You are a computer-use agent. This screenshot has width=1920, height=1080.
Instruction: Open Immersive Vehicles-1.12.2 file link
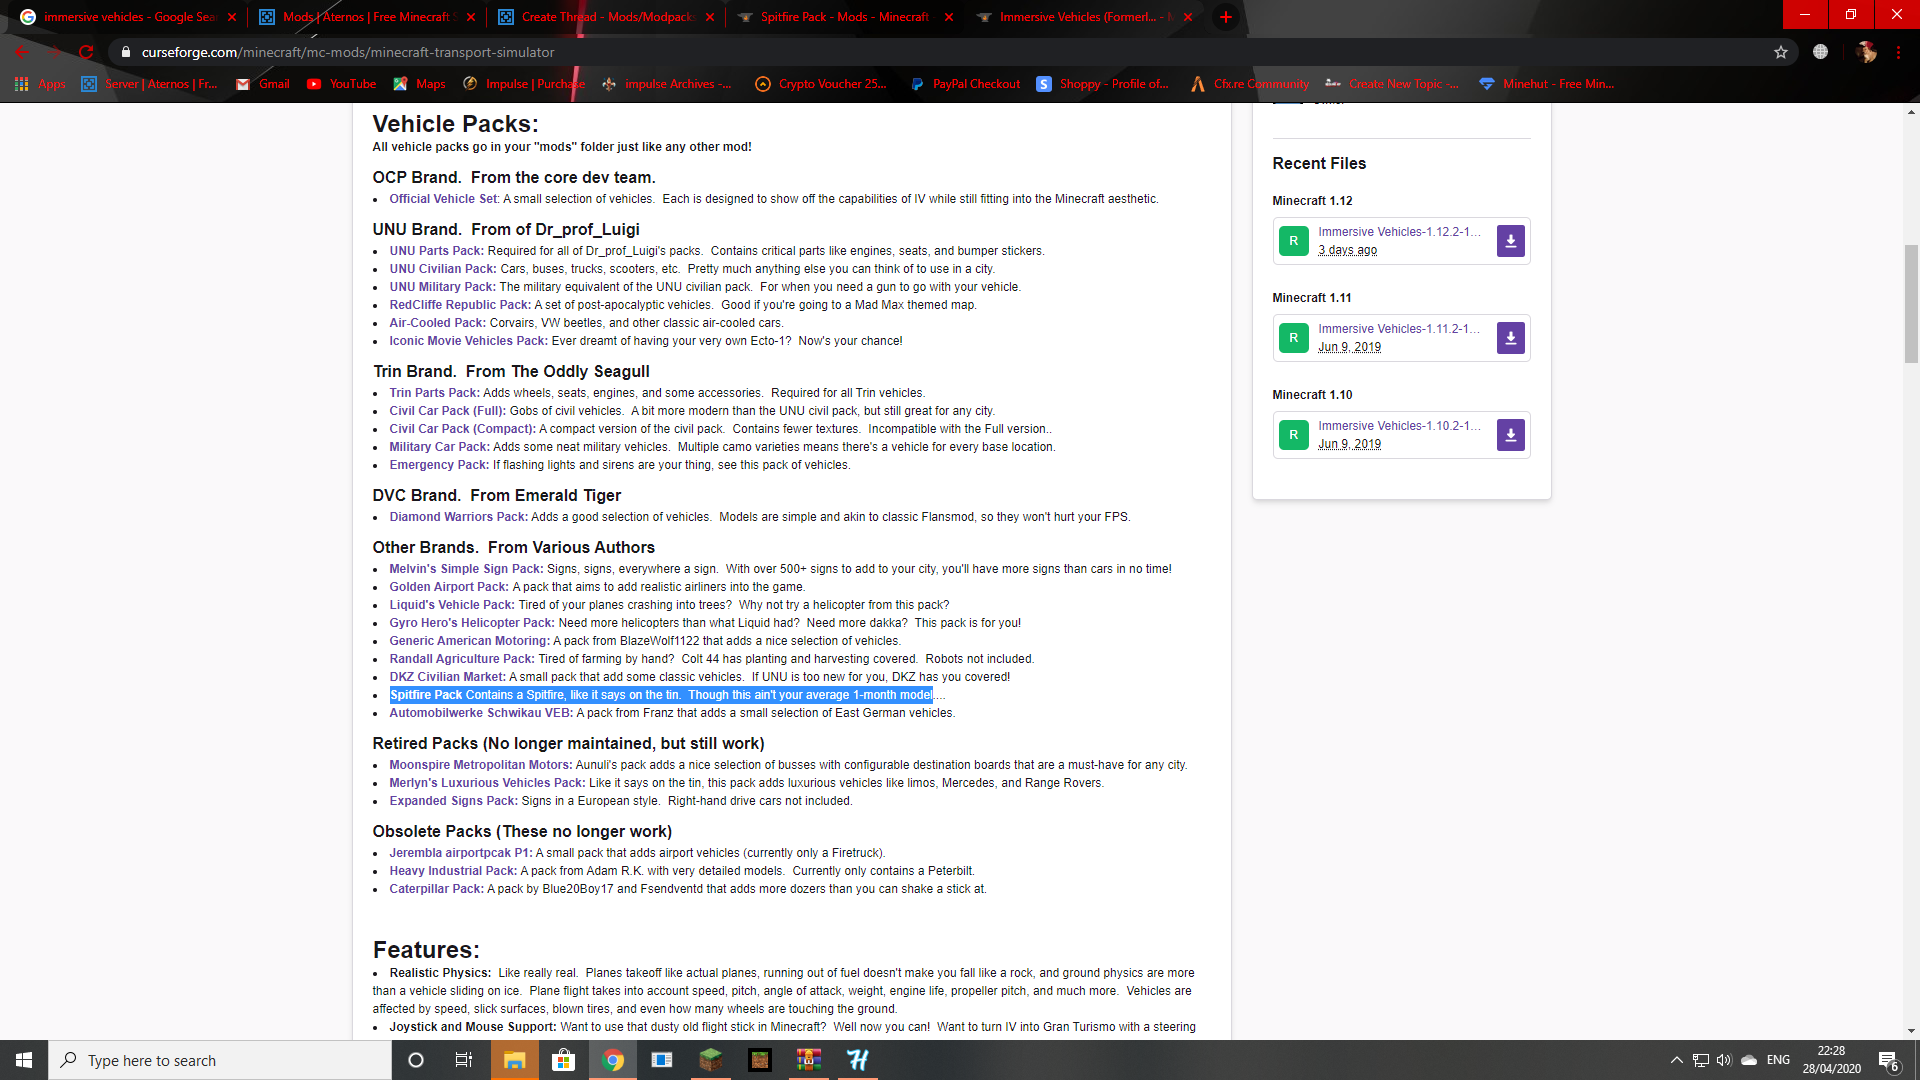pos(1399,232)
